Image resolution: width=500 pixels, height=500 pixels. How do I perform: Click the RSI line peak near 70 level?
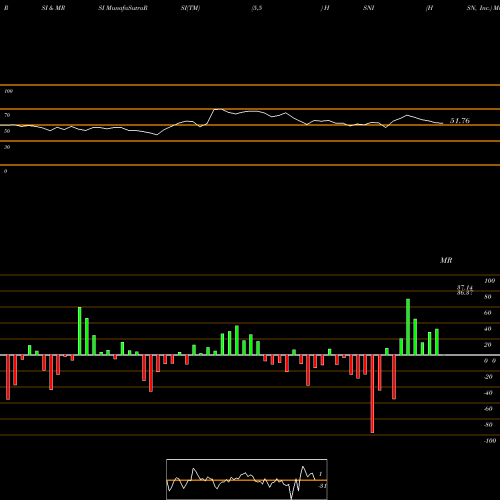coord(218,109)
